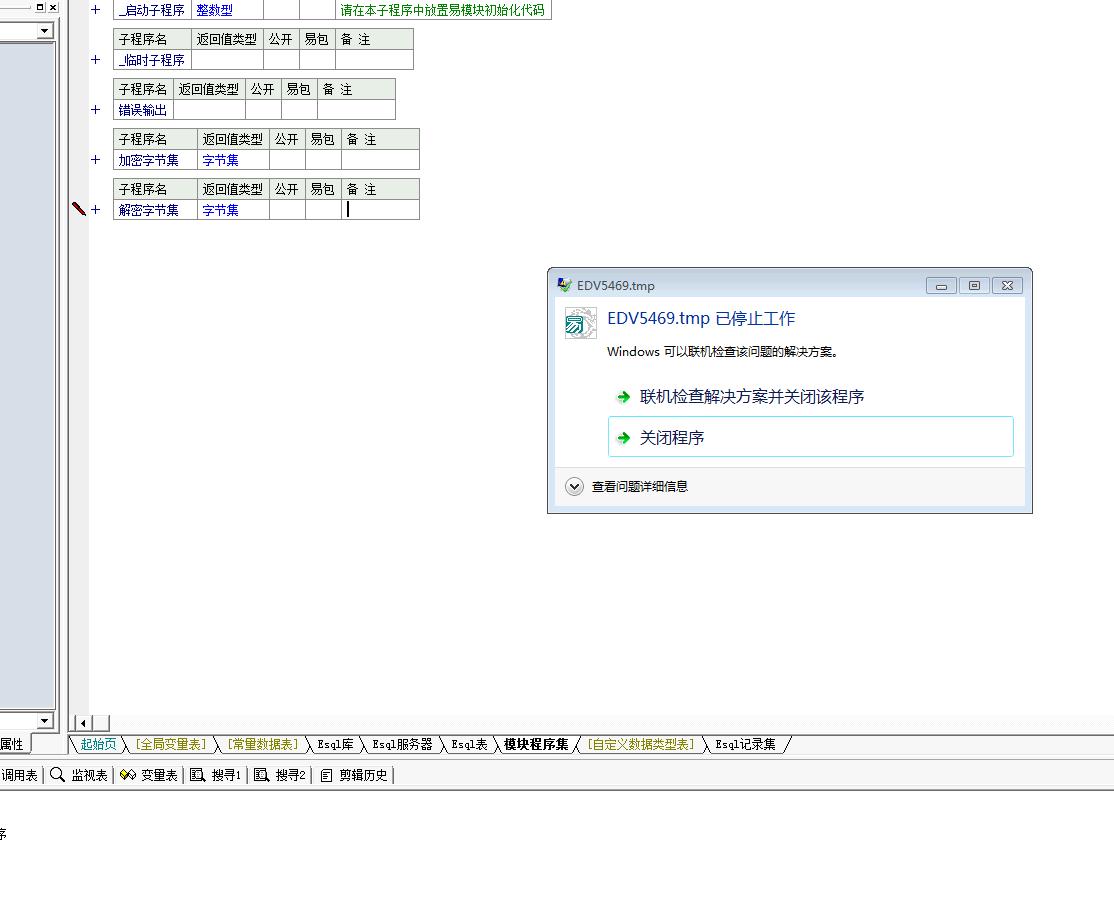The width and height of the screenshot is (1114, 915).
Task: Click the red pen marker beside 解密字节集
Action: point(79,208)
